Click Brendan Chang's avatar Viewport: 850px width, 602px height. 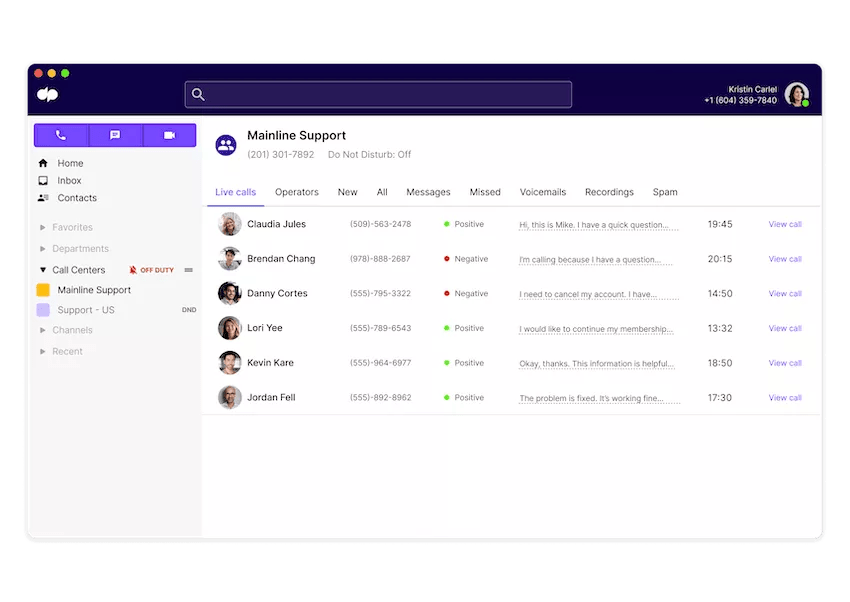(x=230, y=258)
